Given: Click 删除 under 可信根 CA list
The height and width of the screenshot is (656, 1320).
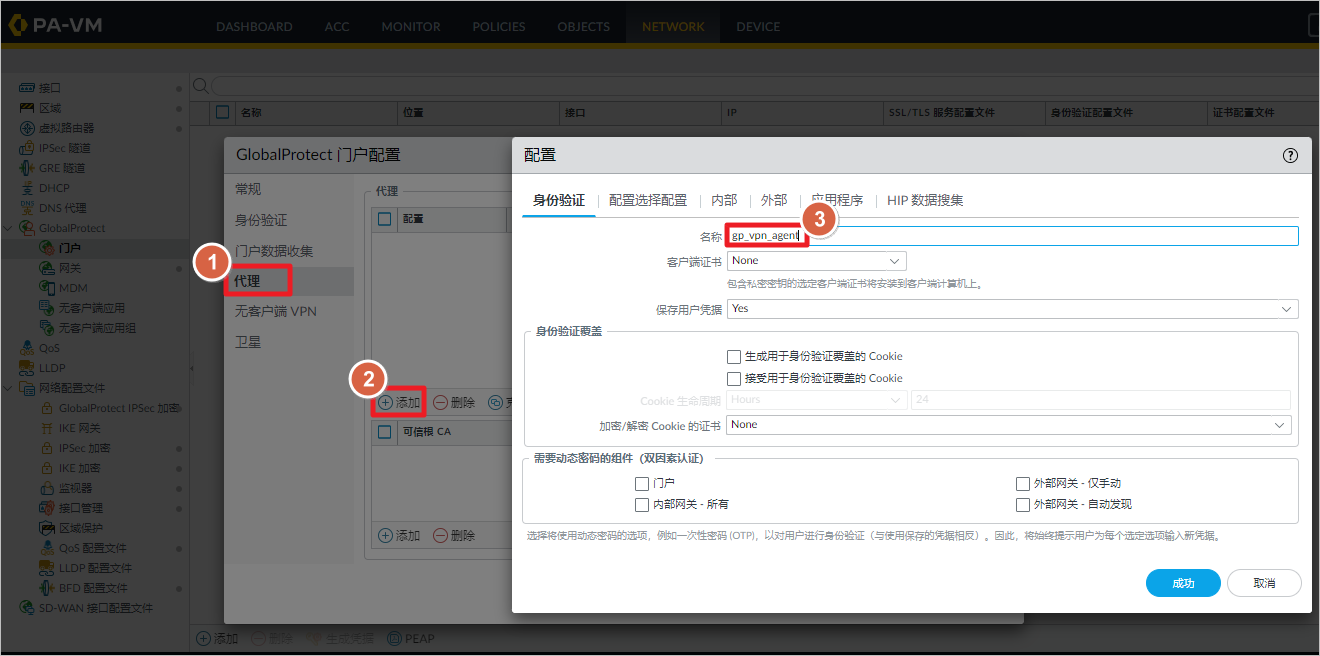Looking at the screenshot, I should click(454, 536).
